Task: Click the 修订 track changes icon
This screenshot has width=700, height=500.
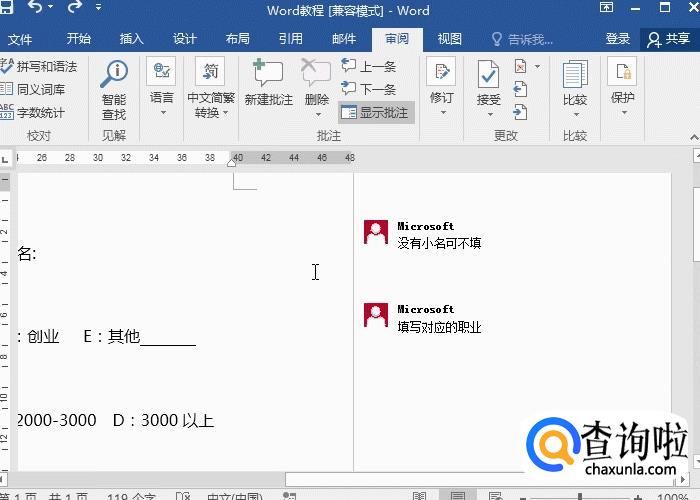Action: (441, 71)
